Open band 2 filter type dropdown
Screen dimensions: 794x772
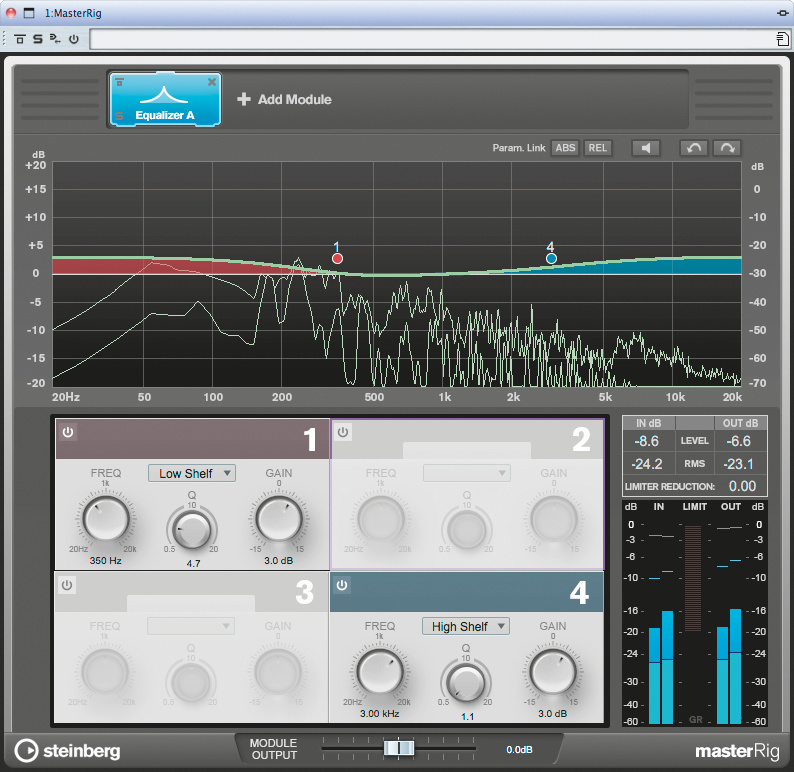pos(466,473)
